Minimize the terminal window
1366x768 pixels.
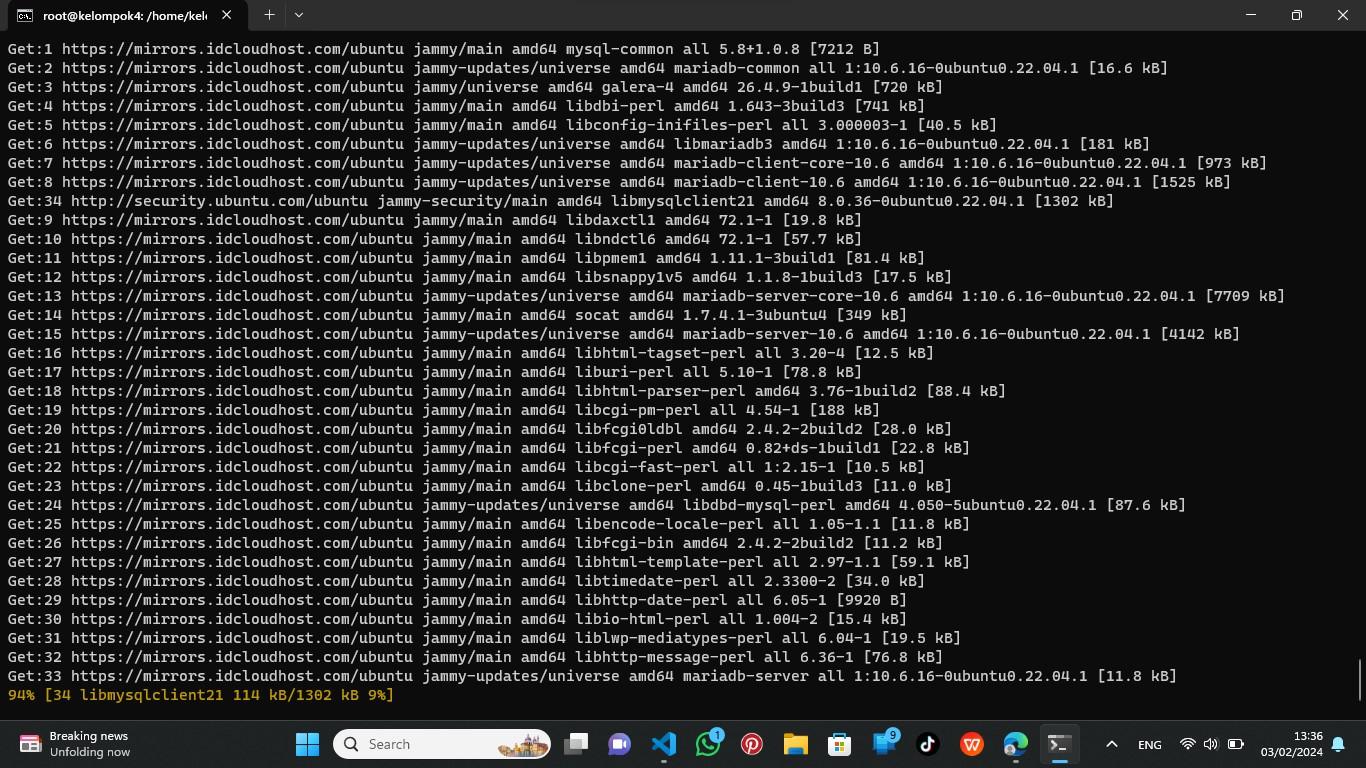[1250, 15]
